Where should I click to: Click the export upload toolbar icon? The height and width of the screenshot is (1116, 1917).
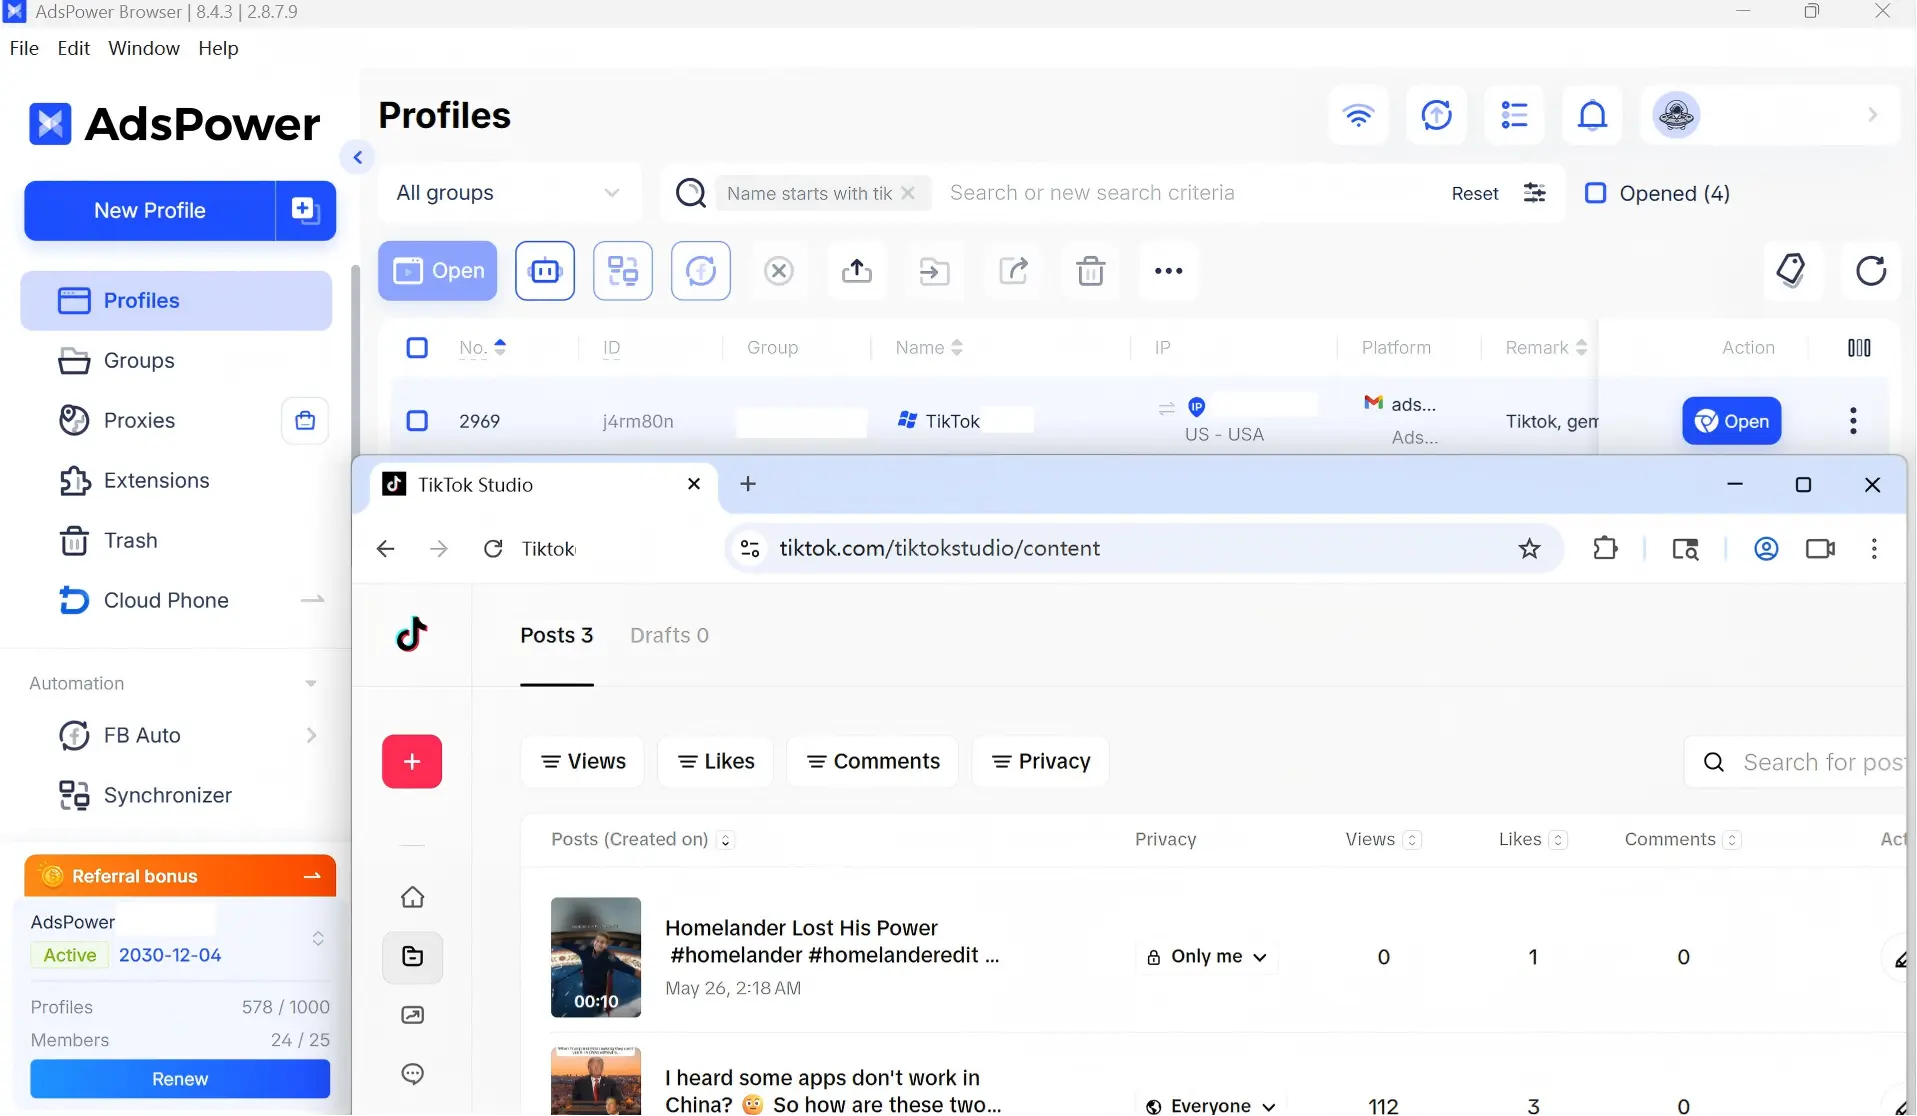pos(857,271)
